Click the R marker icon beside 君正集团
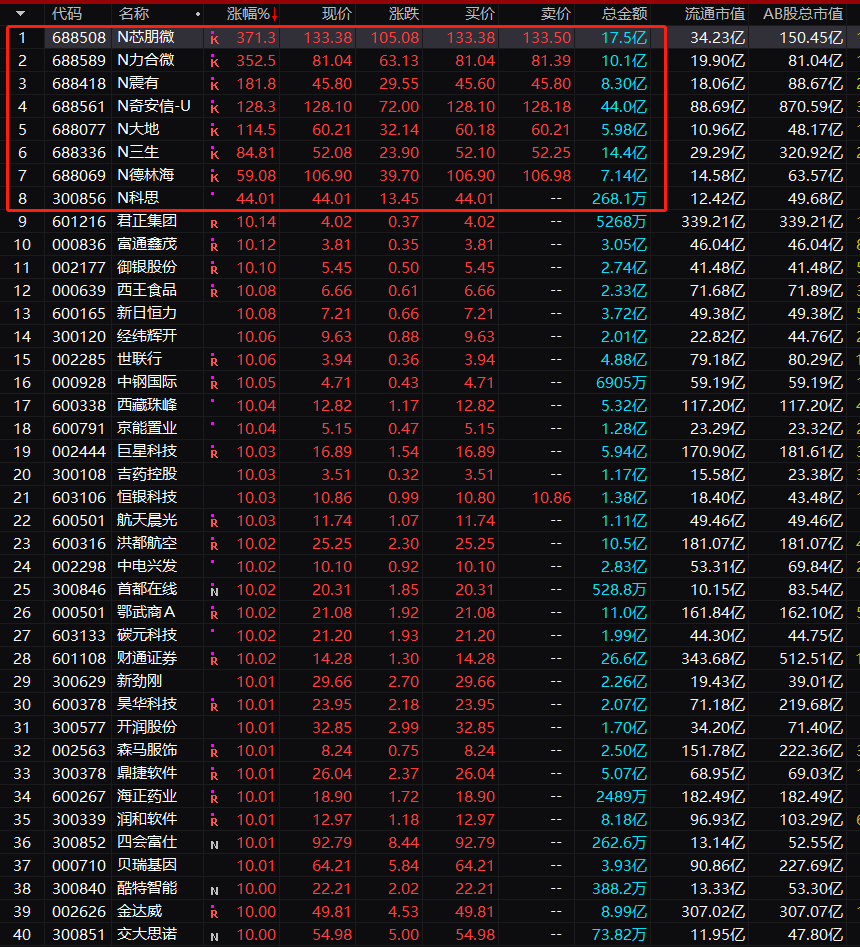 coord(214,223)
